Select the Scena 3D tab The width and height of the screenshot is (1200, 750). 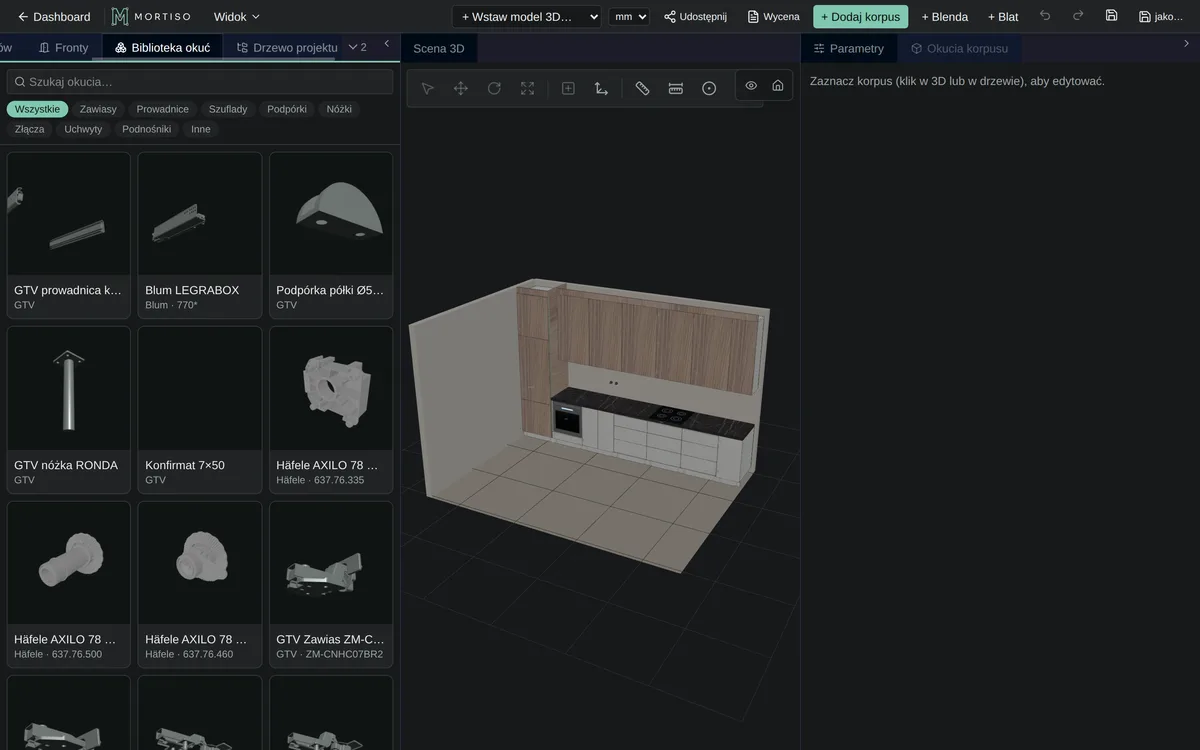(438, 48)
